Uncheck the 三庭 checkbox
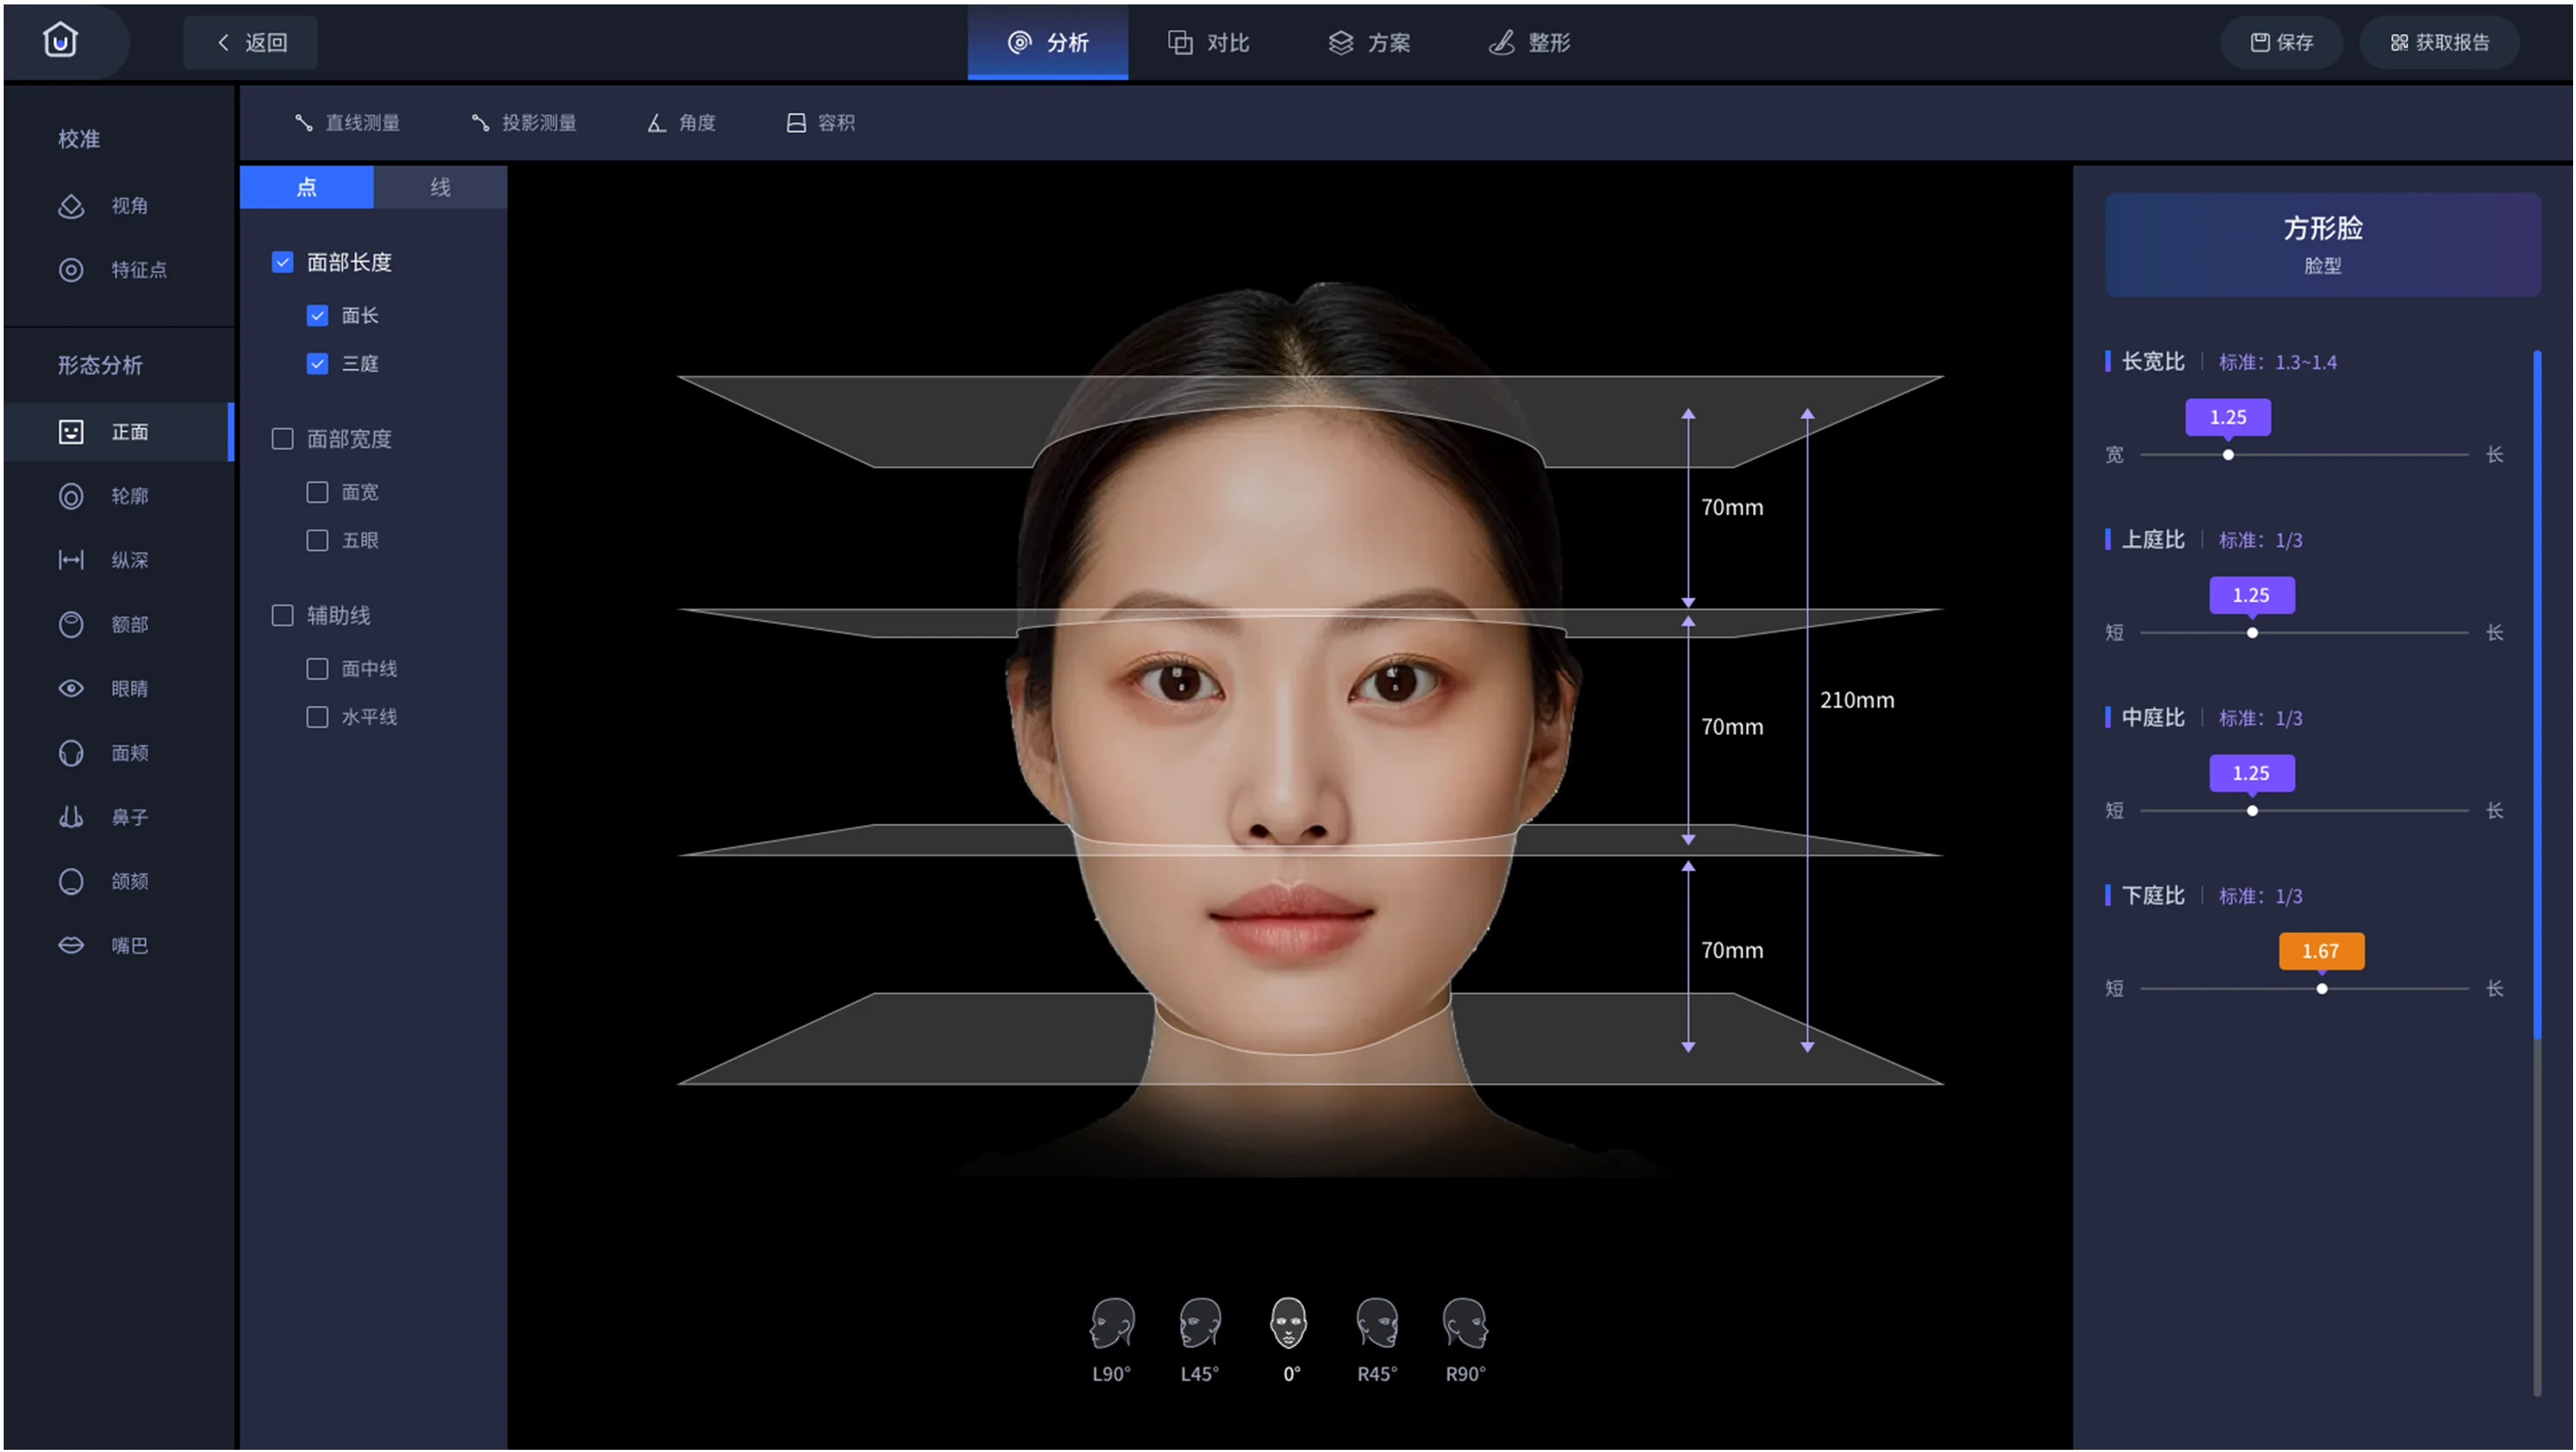Viewport: 2576px width, 1452px height. coord(317,364)
